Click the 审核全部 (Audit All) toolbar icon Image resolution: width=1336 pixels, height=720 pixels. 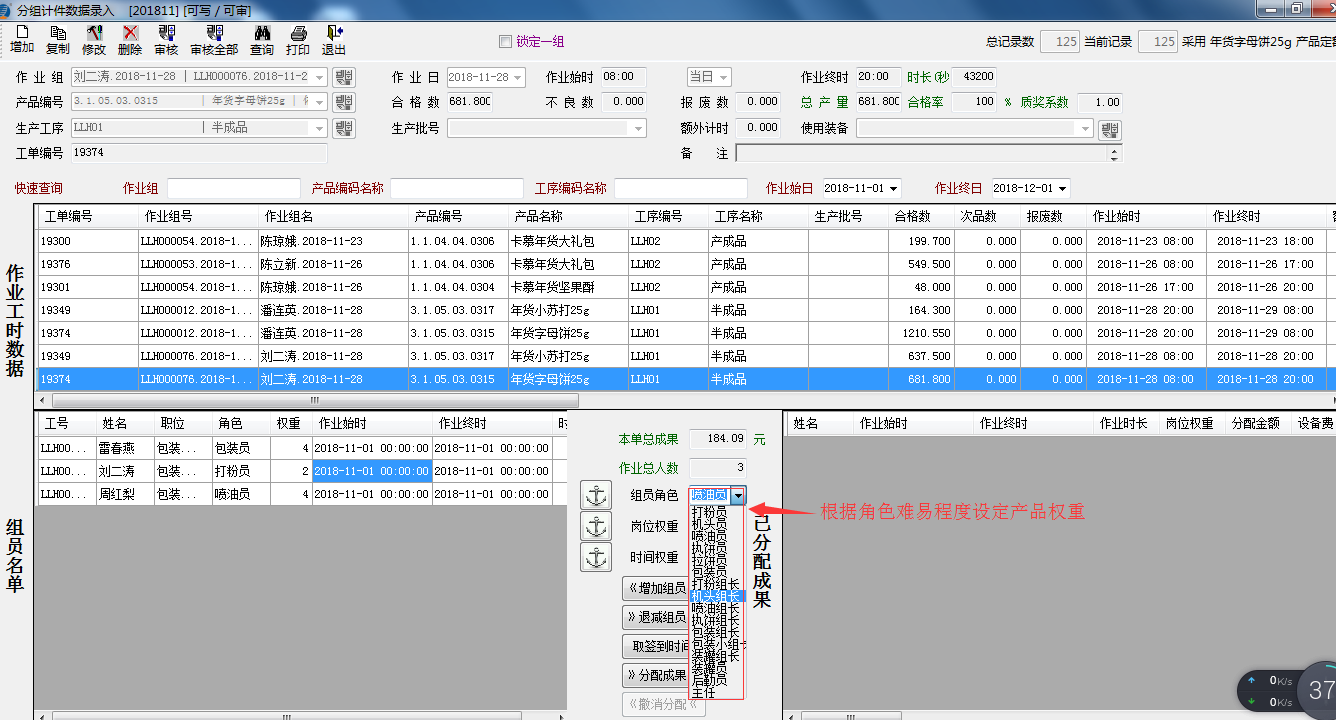coord(214,40)
